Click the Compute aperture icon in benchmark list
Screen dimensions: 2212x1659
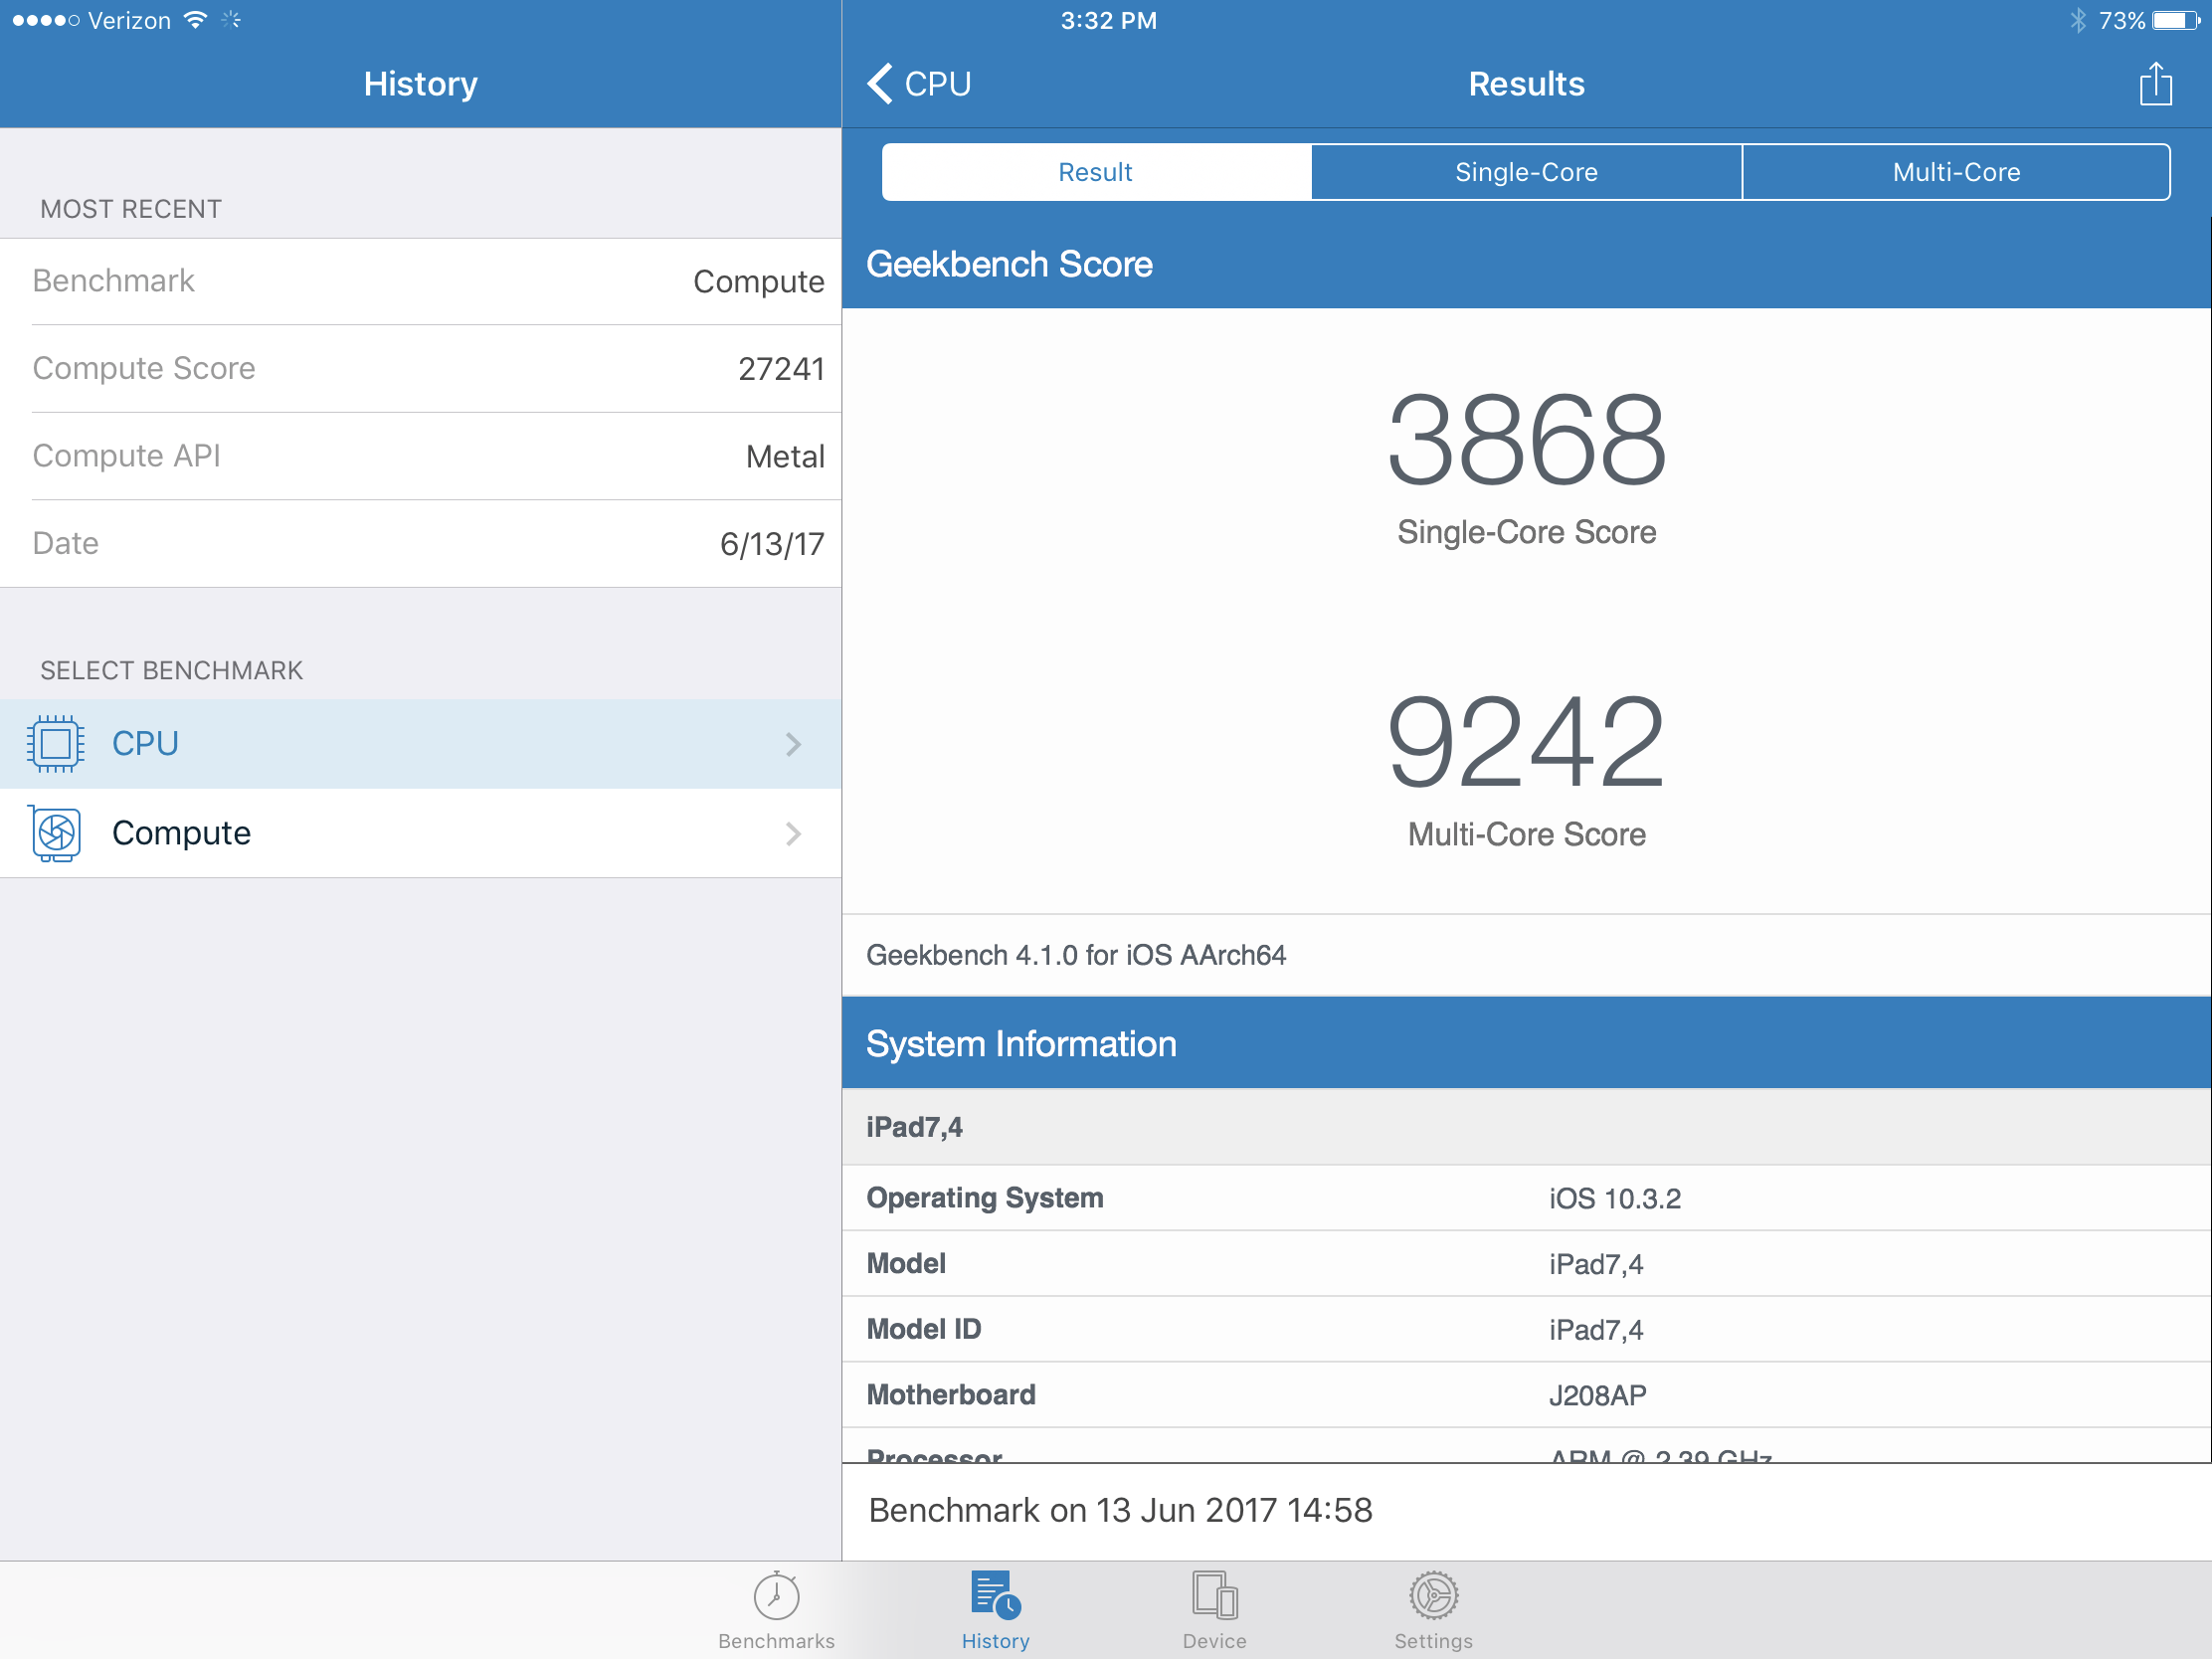56,833
